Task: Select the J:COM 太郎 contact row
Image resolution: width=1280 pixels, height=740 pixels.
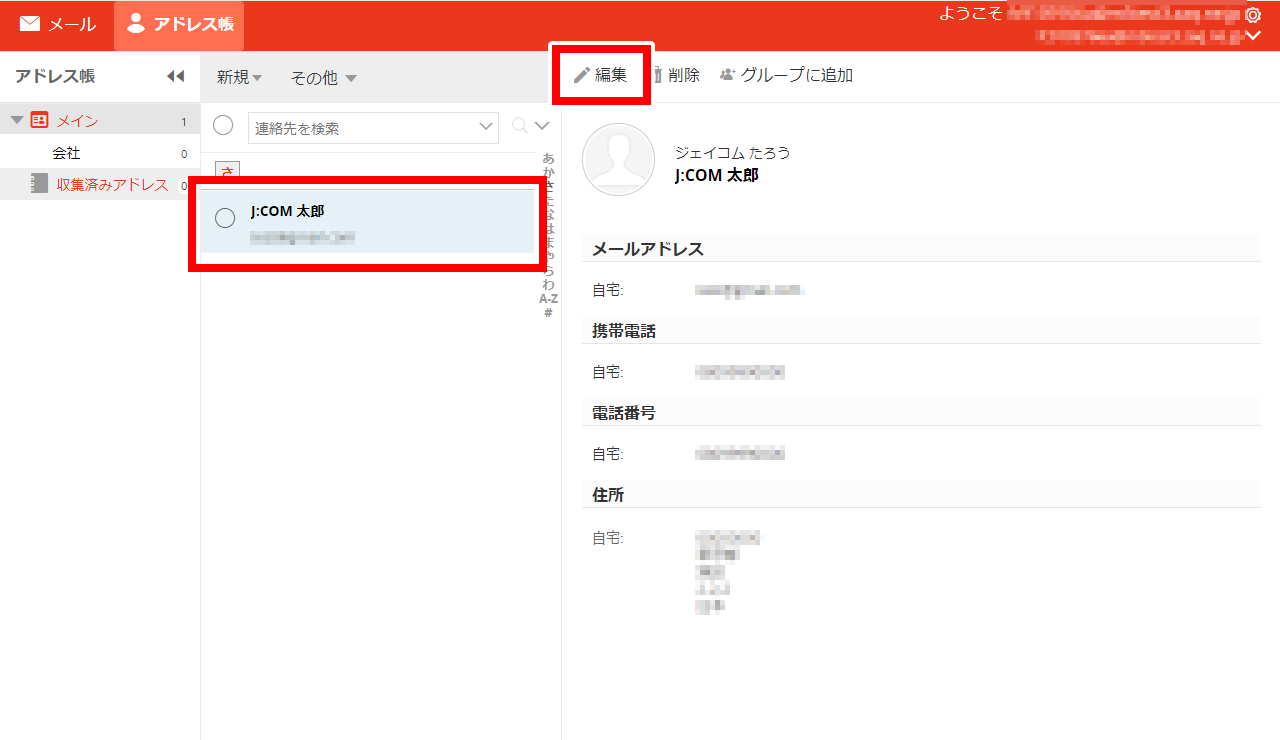Action: [367, 222]
